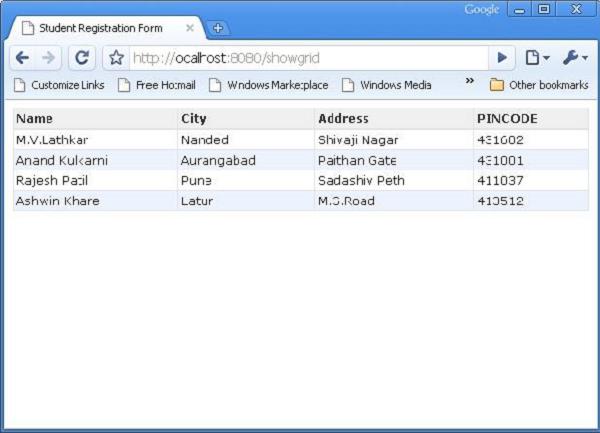Click the address bar URL field
This screenshot has width=600, height=433.
click(308, 58)
